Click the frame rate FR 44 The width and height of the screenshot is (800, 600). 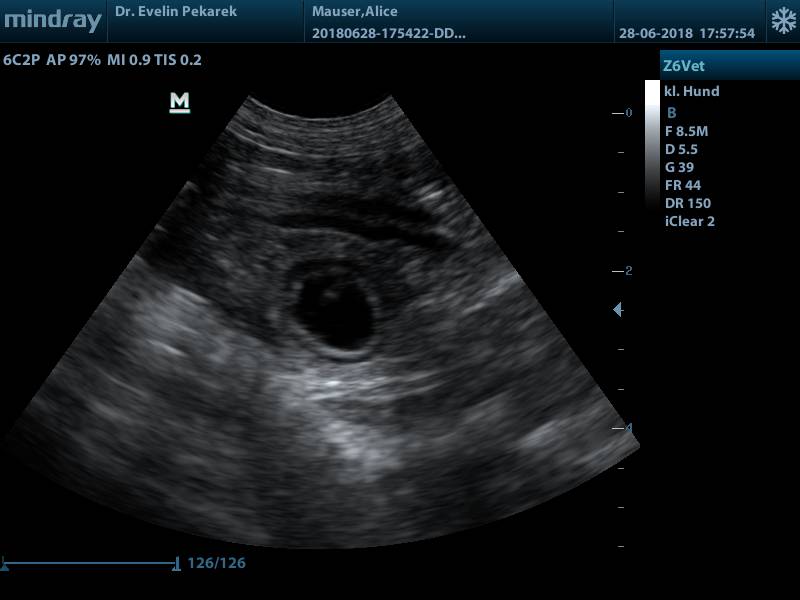tap(683, 185)
